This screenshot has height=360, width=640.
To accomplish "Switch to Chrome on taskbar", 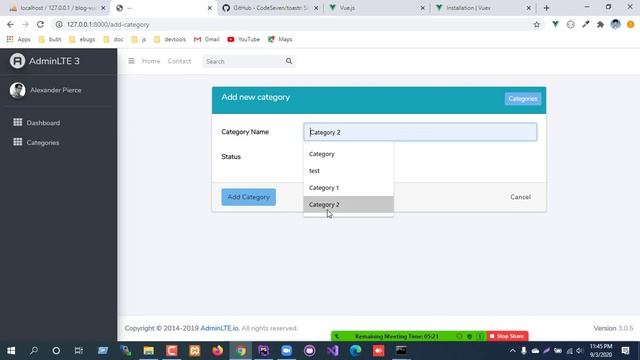I will coord(241,351).
